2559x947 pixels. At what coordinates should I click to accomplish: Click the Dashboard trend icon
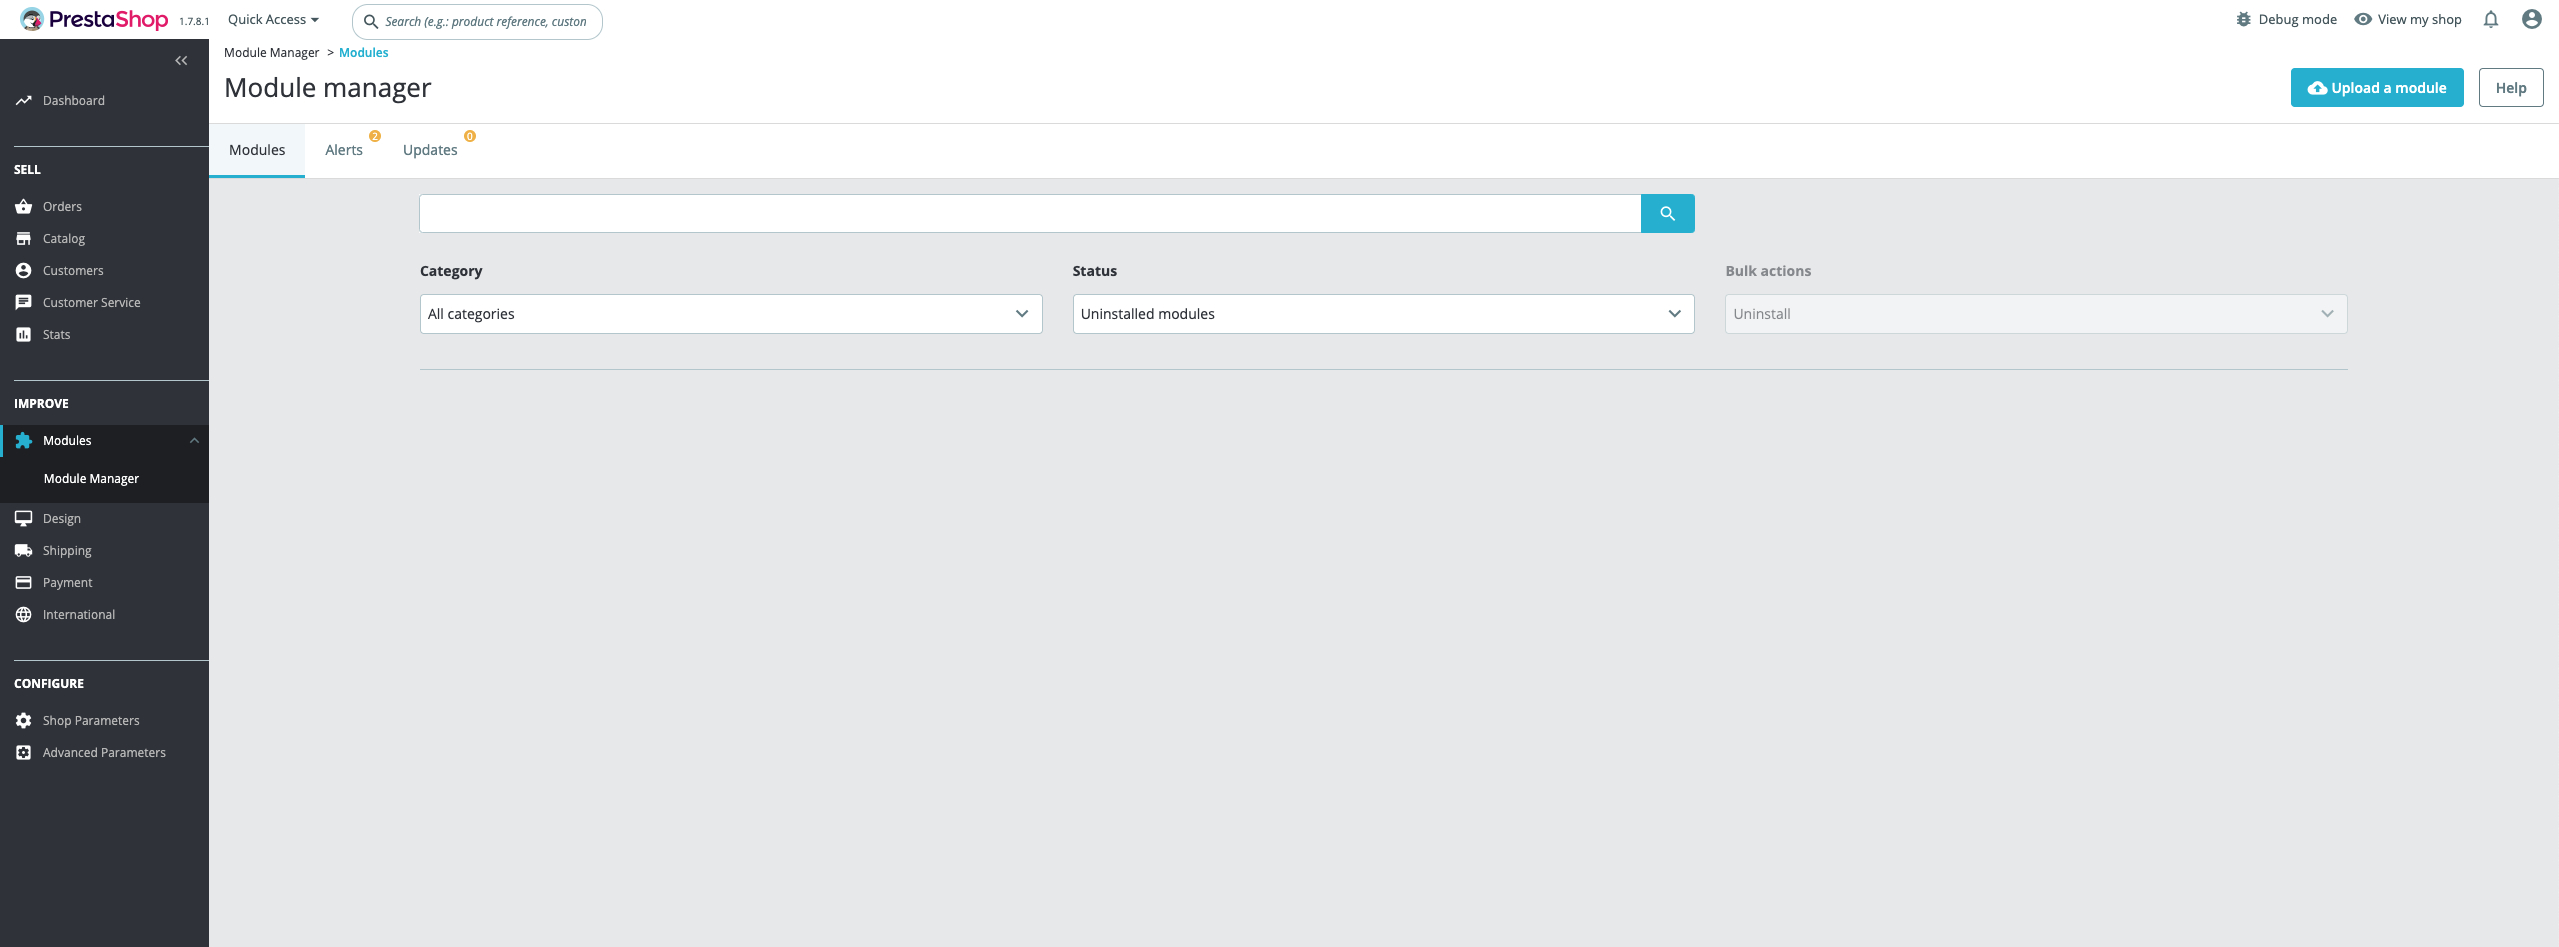click(24, 100)
